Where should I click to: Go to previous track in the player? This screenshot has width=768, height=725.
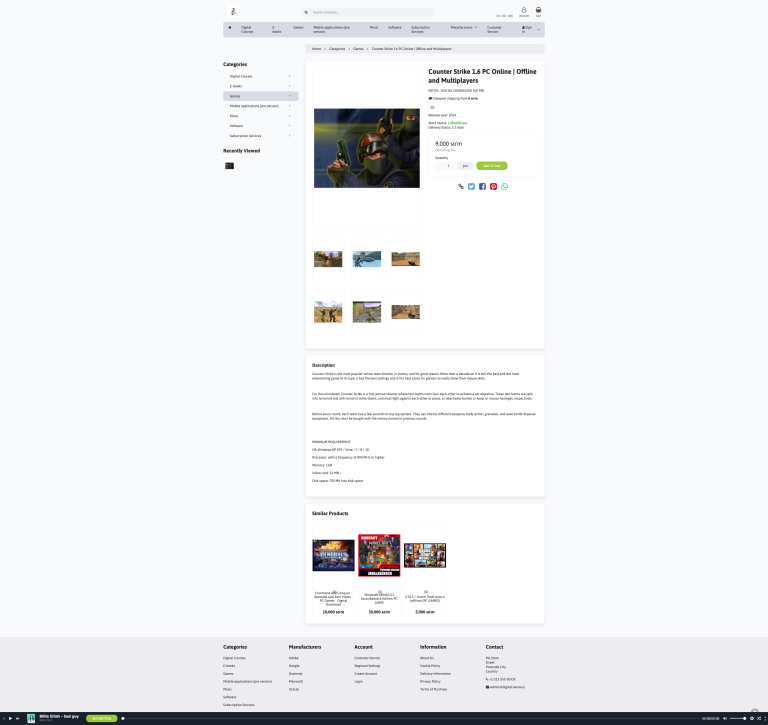pyautogui.click(x=4, y=719)
